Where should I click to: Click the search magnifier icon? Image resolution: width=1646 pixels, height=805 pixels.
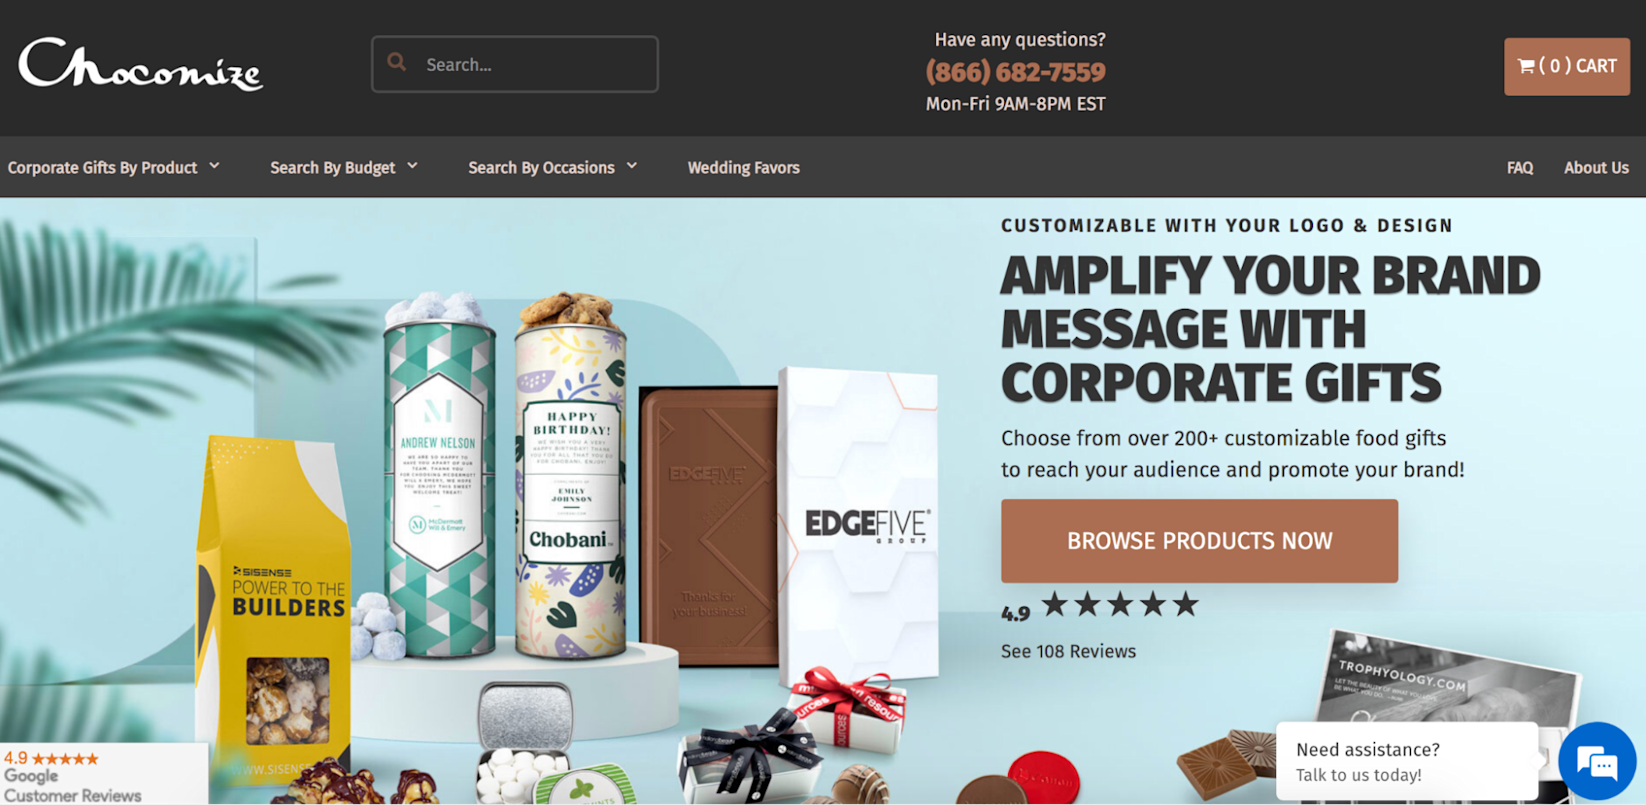[397, 62]
